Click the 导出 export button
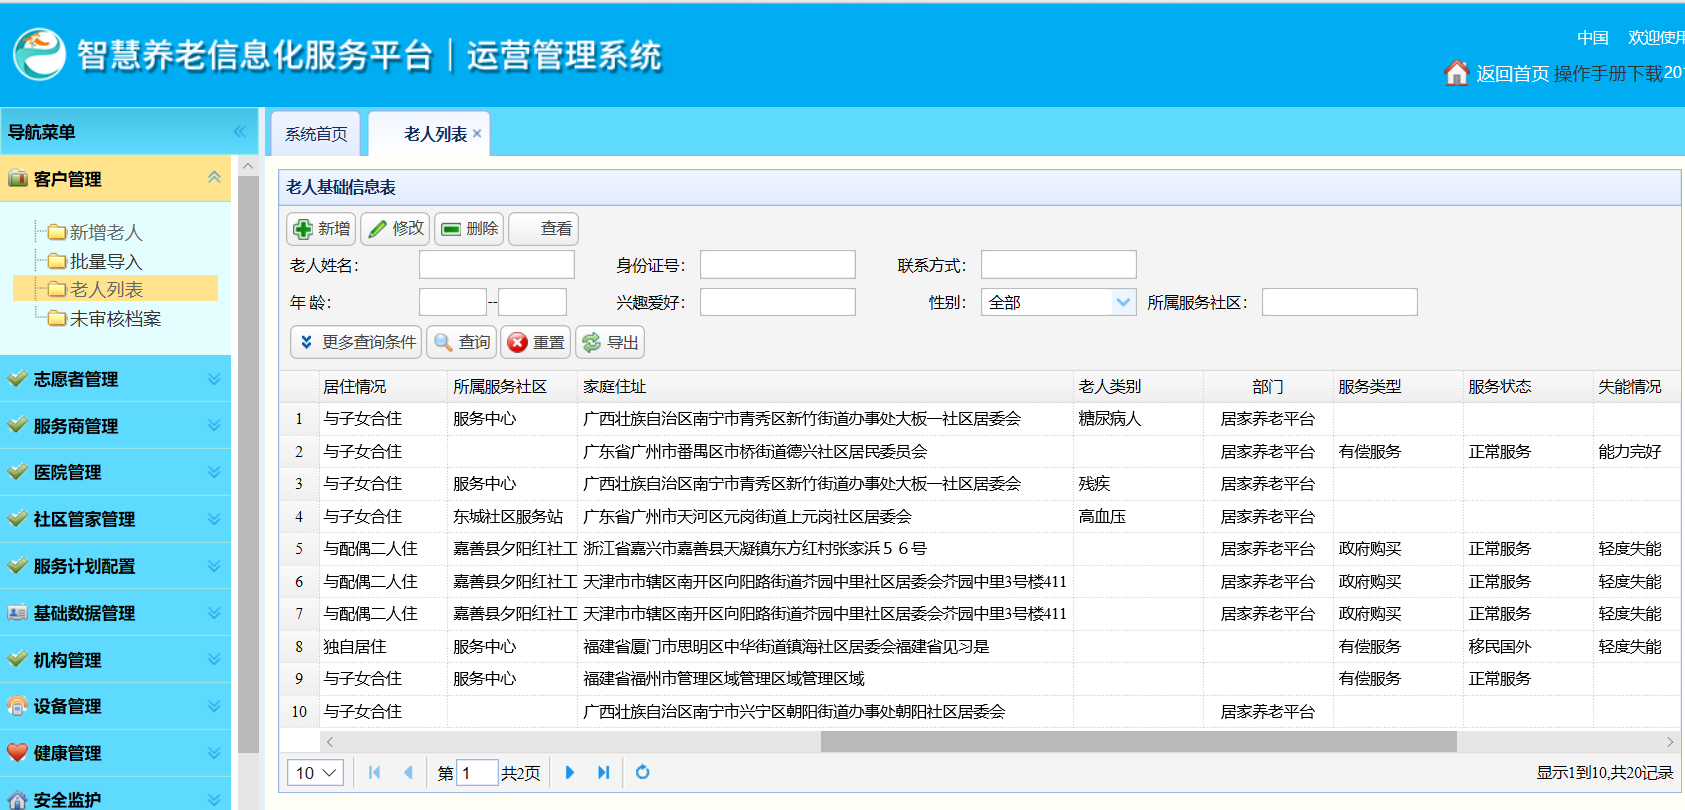1685x810 pixels. pyautogui.click(x=610, y=343)
